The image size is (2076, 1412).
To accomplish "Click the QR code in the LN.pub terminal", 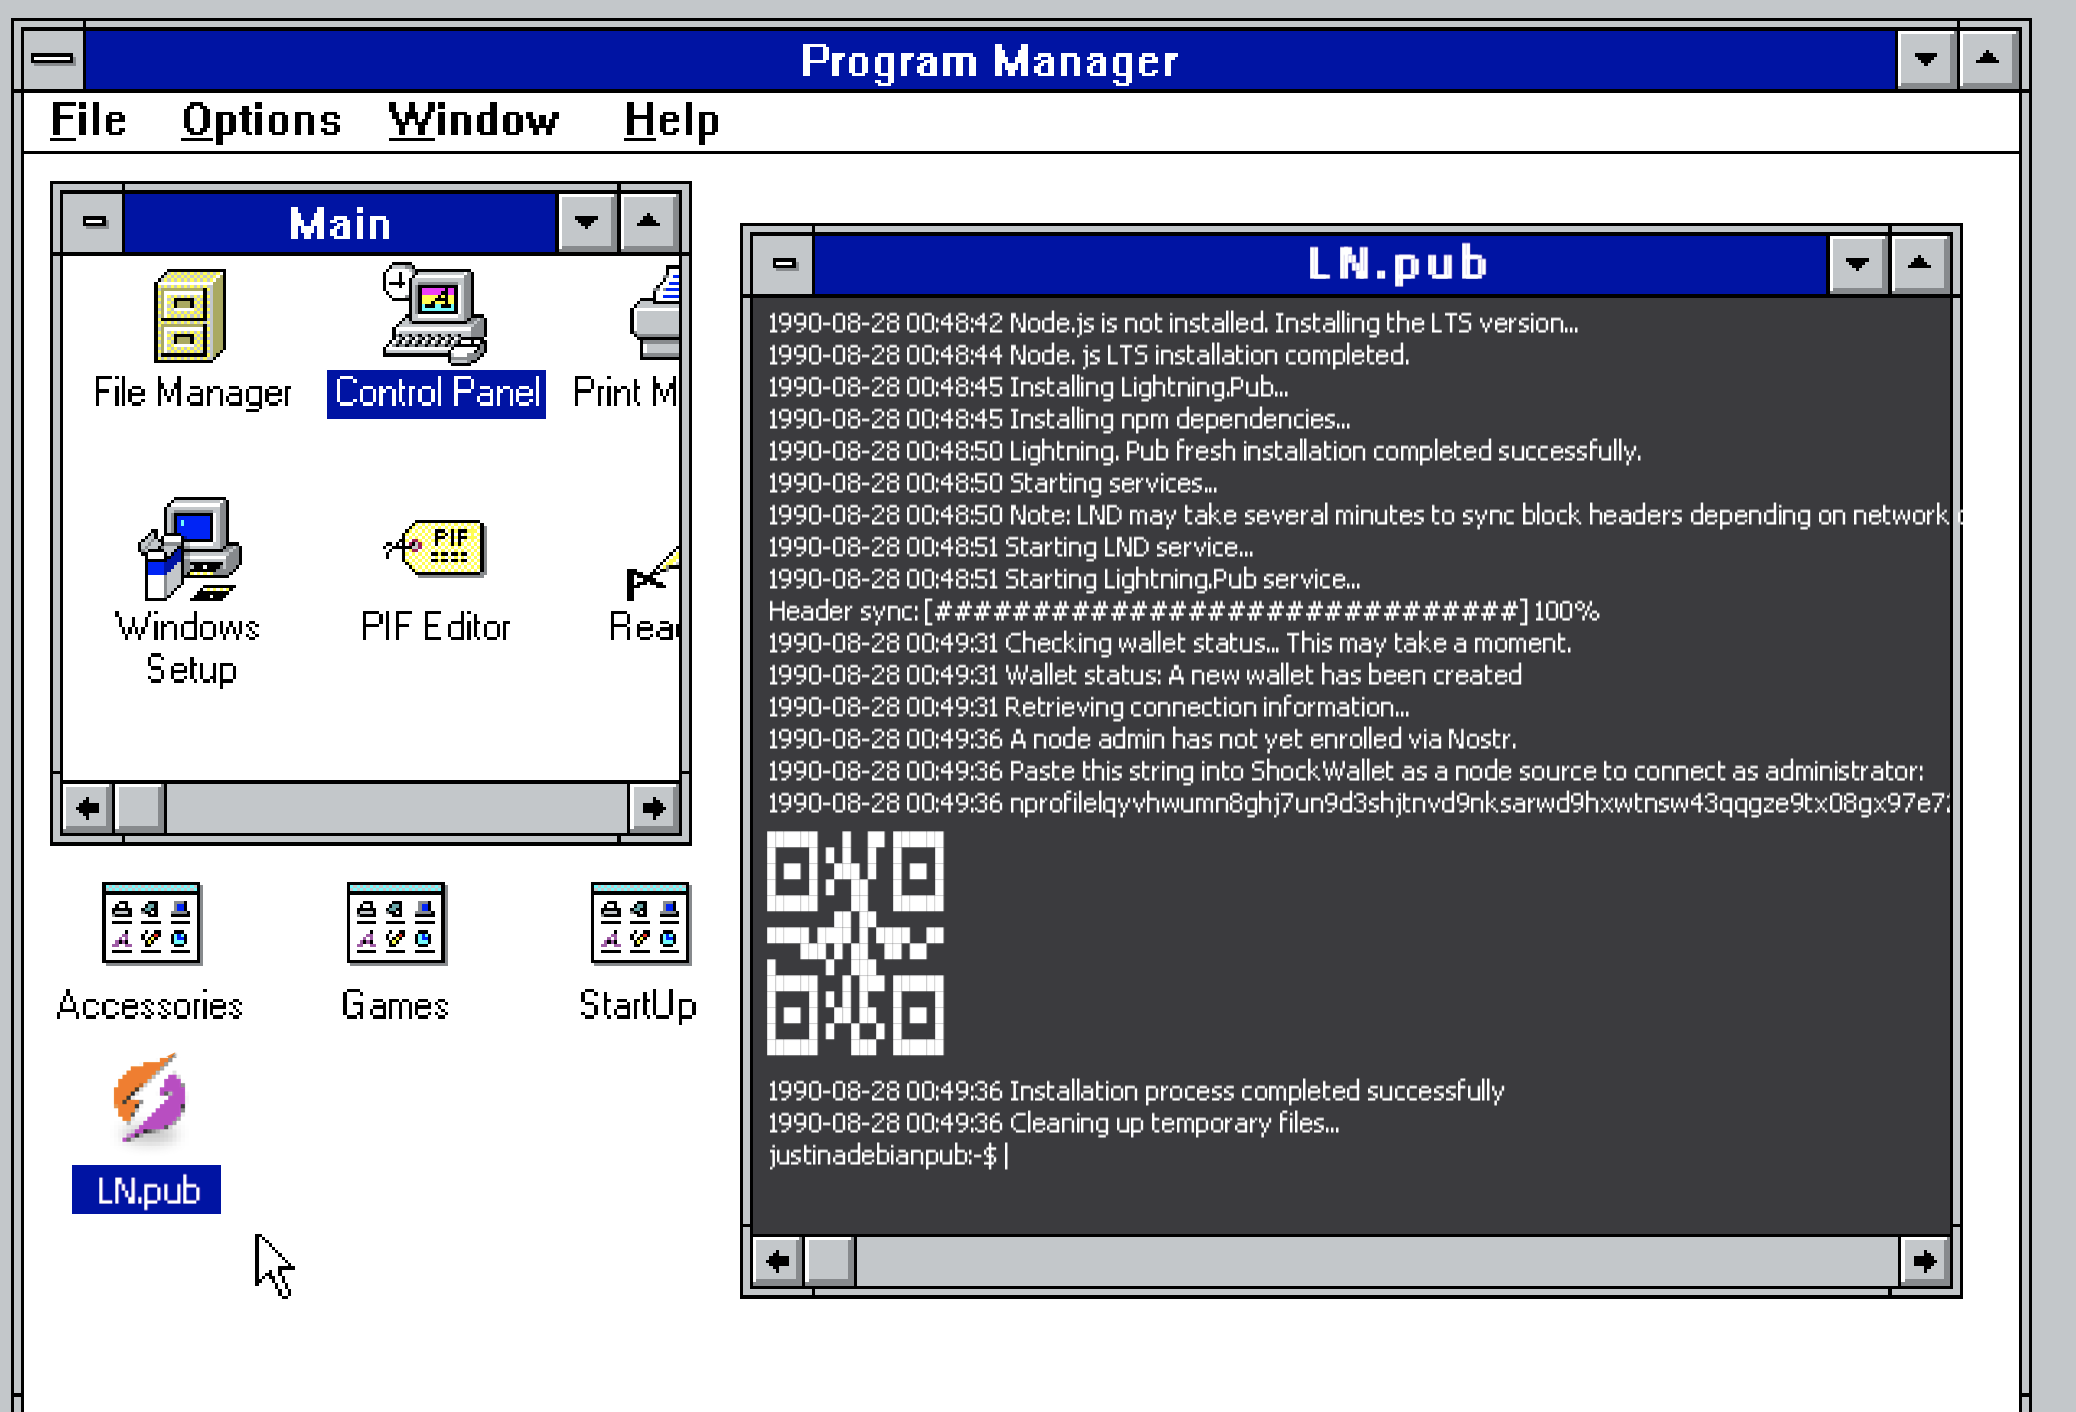I will pos(855,943).
